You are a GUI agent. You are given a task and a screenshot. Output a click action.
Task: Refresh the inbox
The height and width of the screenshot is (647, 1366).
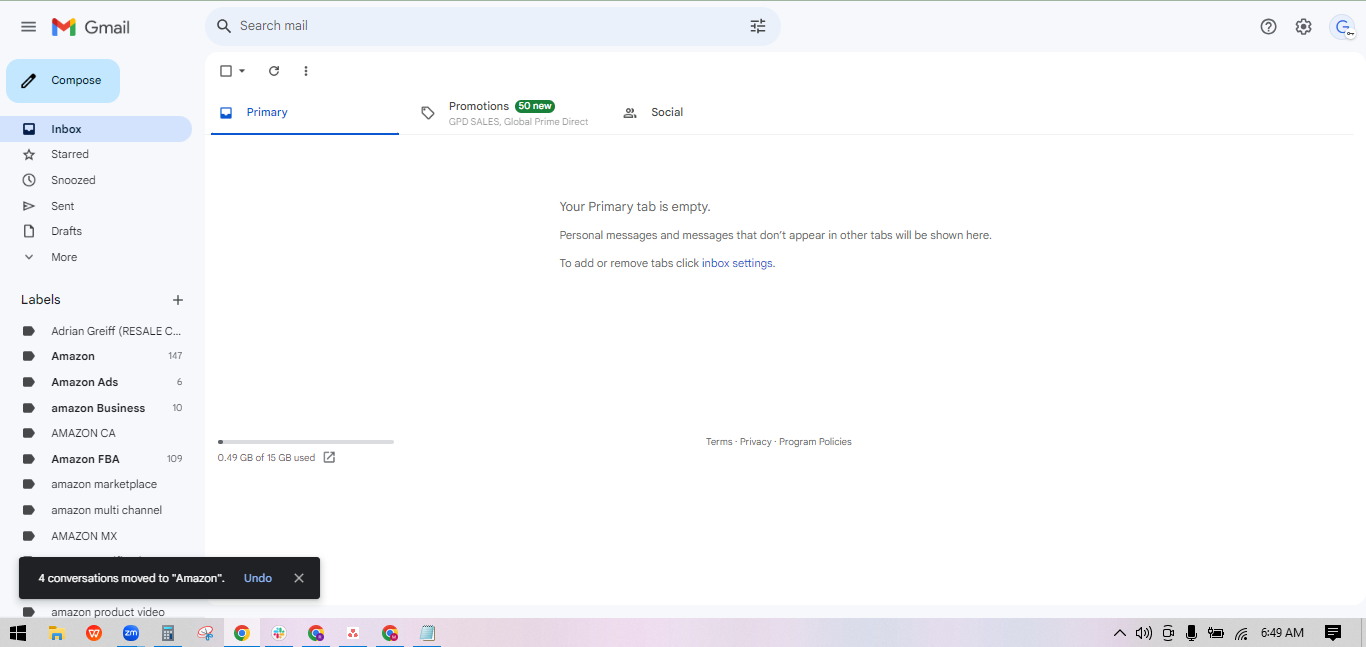coord(274,71)
